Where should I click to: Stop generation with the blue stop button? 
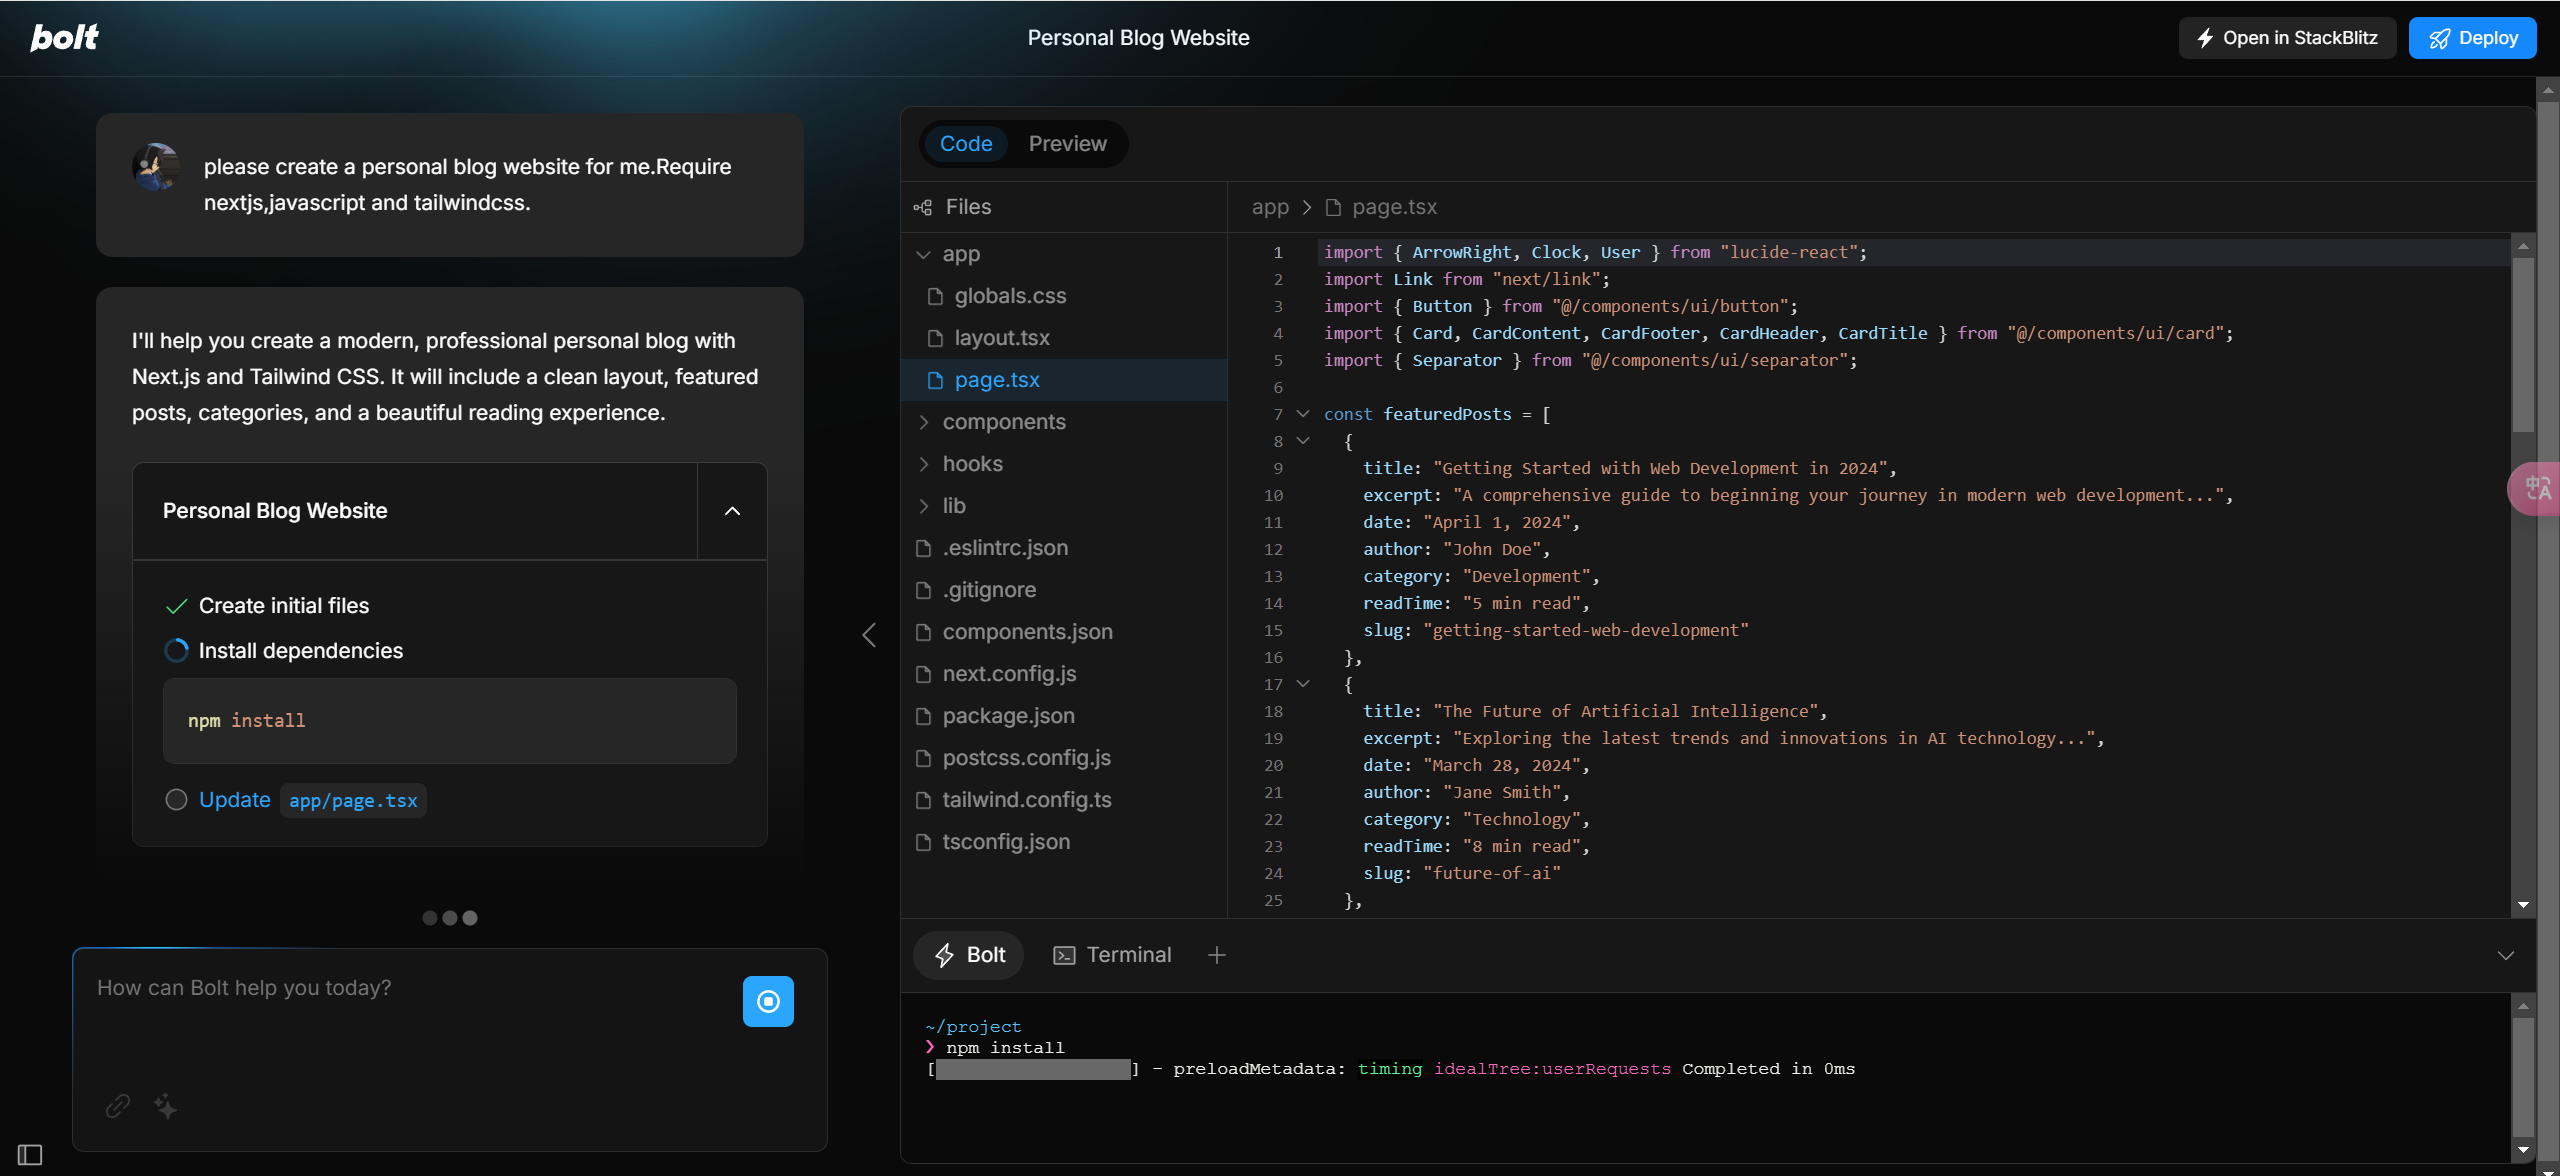(x=768, y=1001)
